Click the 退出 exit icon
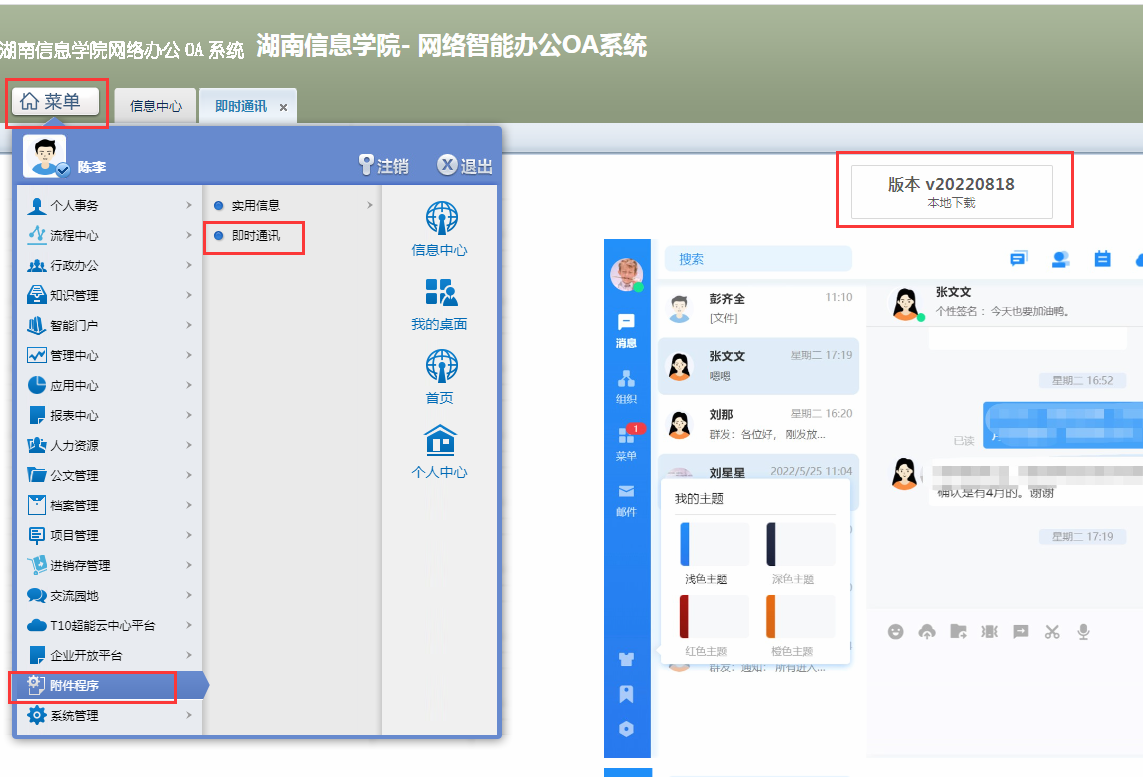 (x=448, y=166)
